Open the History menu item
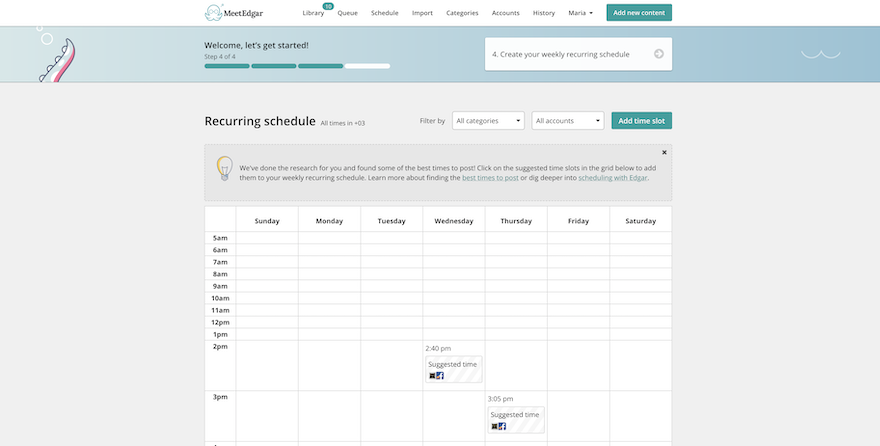 click(544, 13)
